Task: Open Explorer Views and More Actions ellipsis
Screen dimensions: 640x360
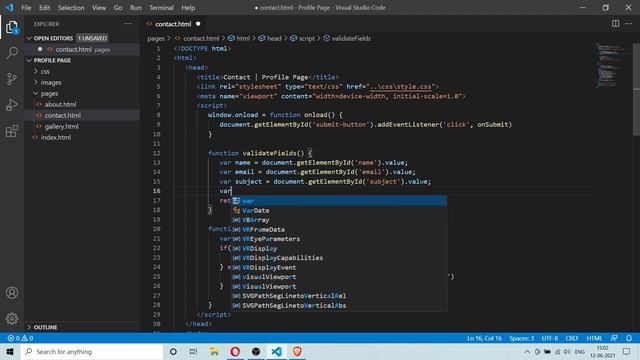Action: (128, 24)
